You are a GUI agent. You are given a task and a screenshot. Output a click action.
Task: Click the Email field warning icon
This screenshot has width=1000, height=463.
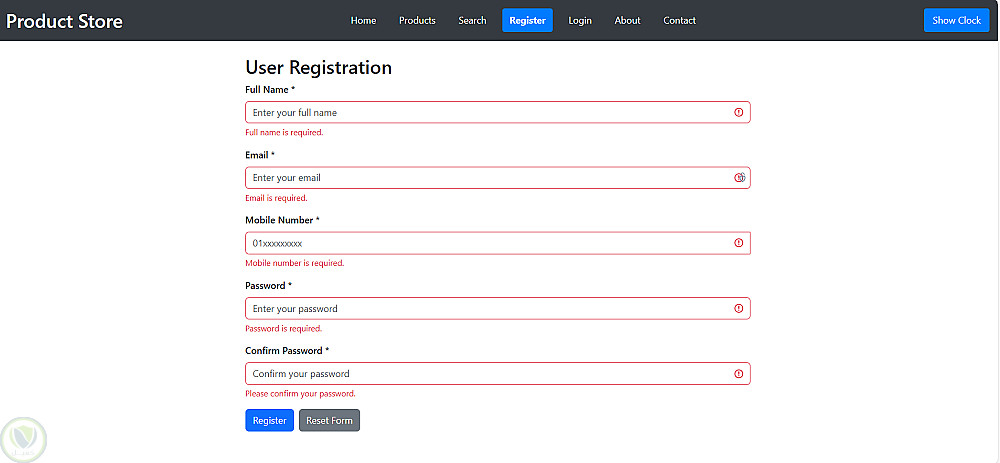[x=740, y=178]
